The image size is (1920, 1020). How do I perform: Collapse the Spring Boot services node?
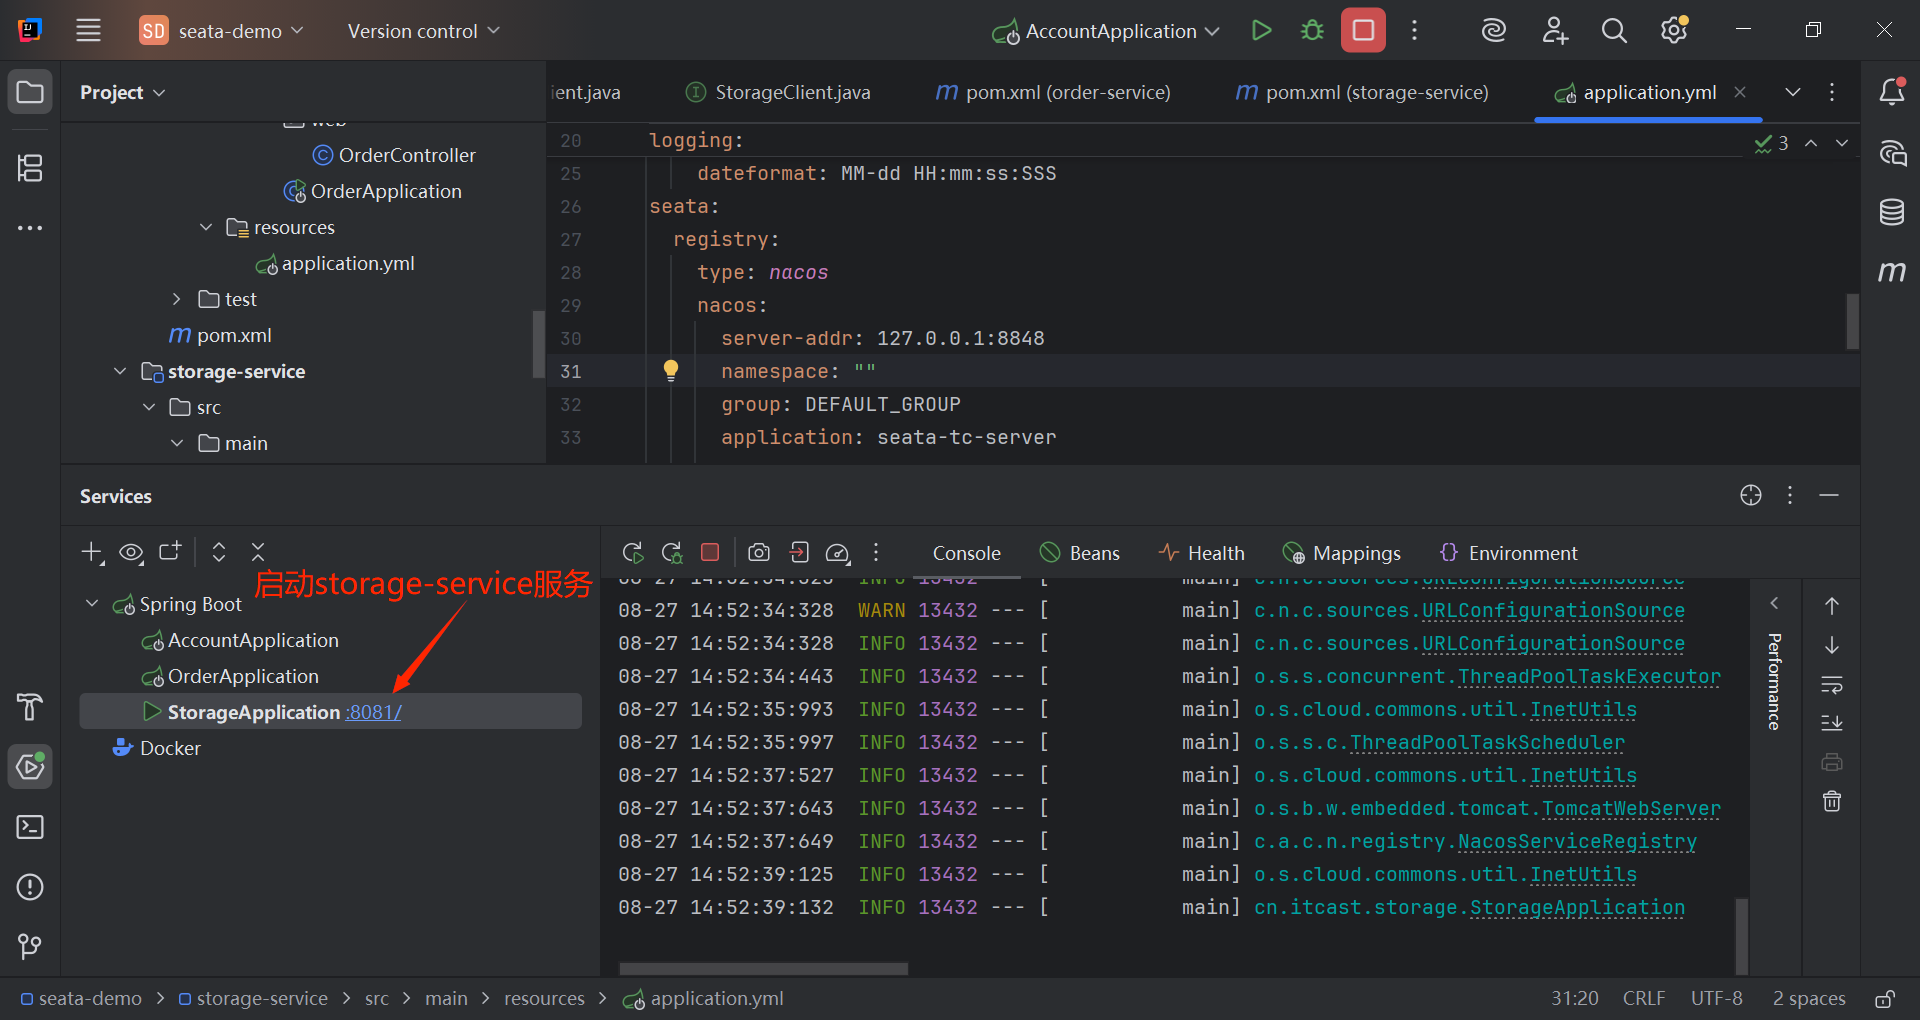coord(92,604)
